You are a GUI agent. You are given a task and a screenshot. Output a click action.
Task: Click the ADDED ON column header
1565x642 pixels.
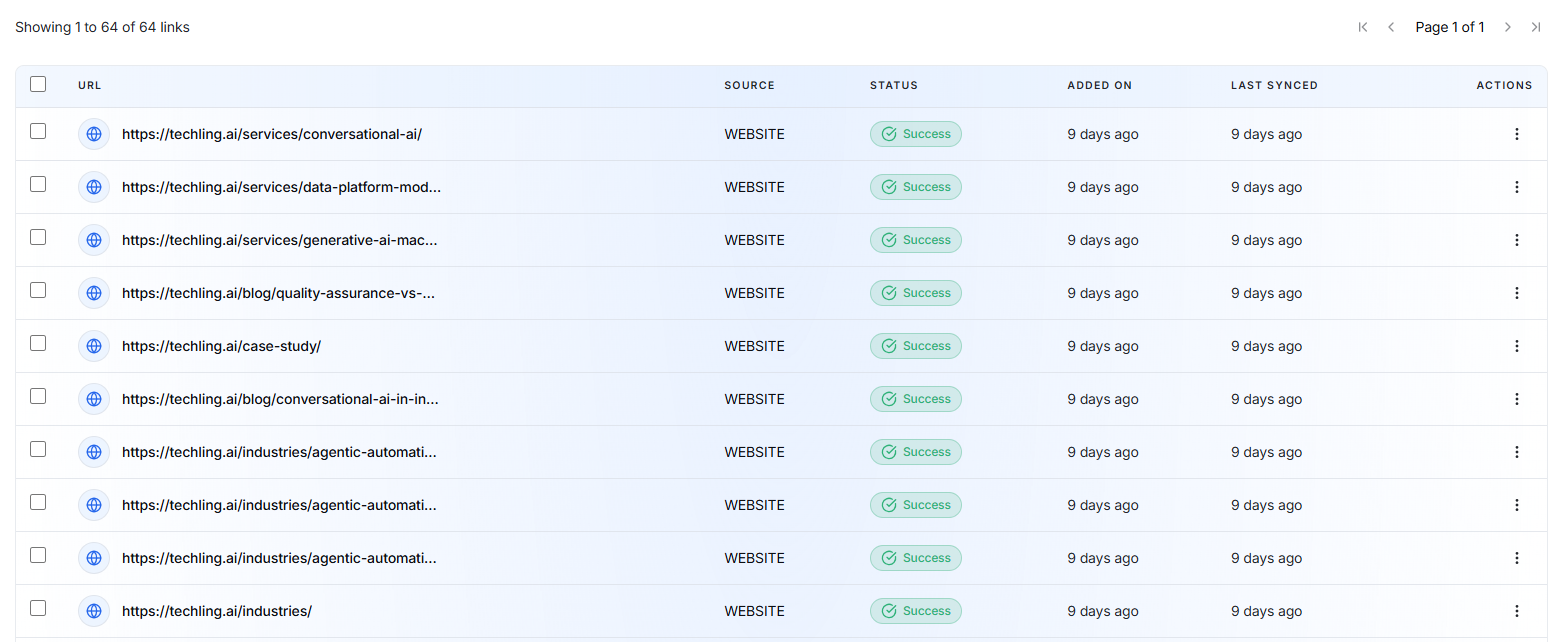coord(1100,86)
